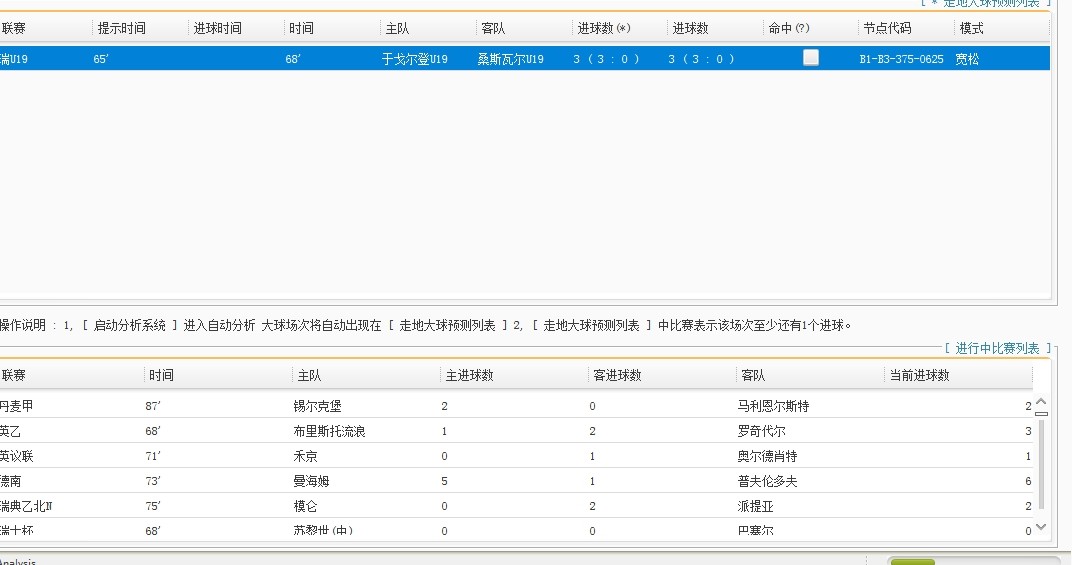Click node code B1-B3-375-0625

[901, 59]
